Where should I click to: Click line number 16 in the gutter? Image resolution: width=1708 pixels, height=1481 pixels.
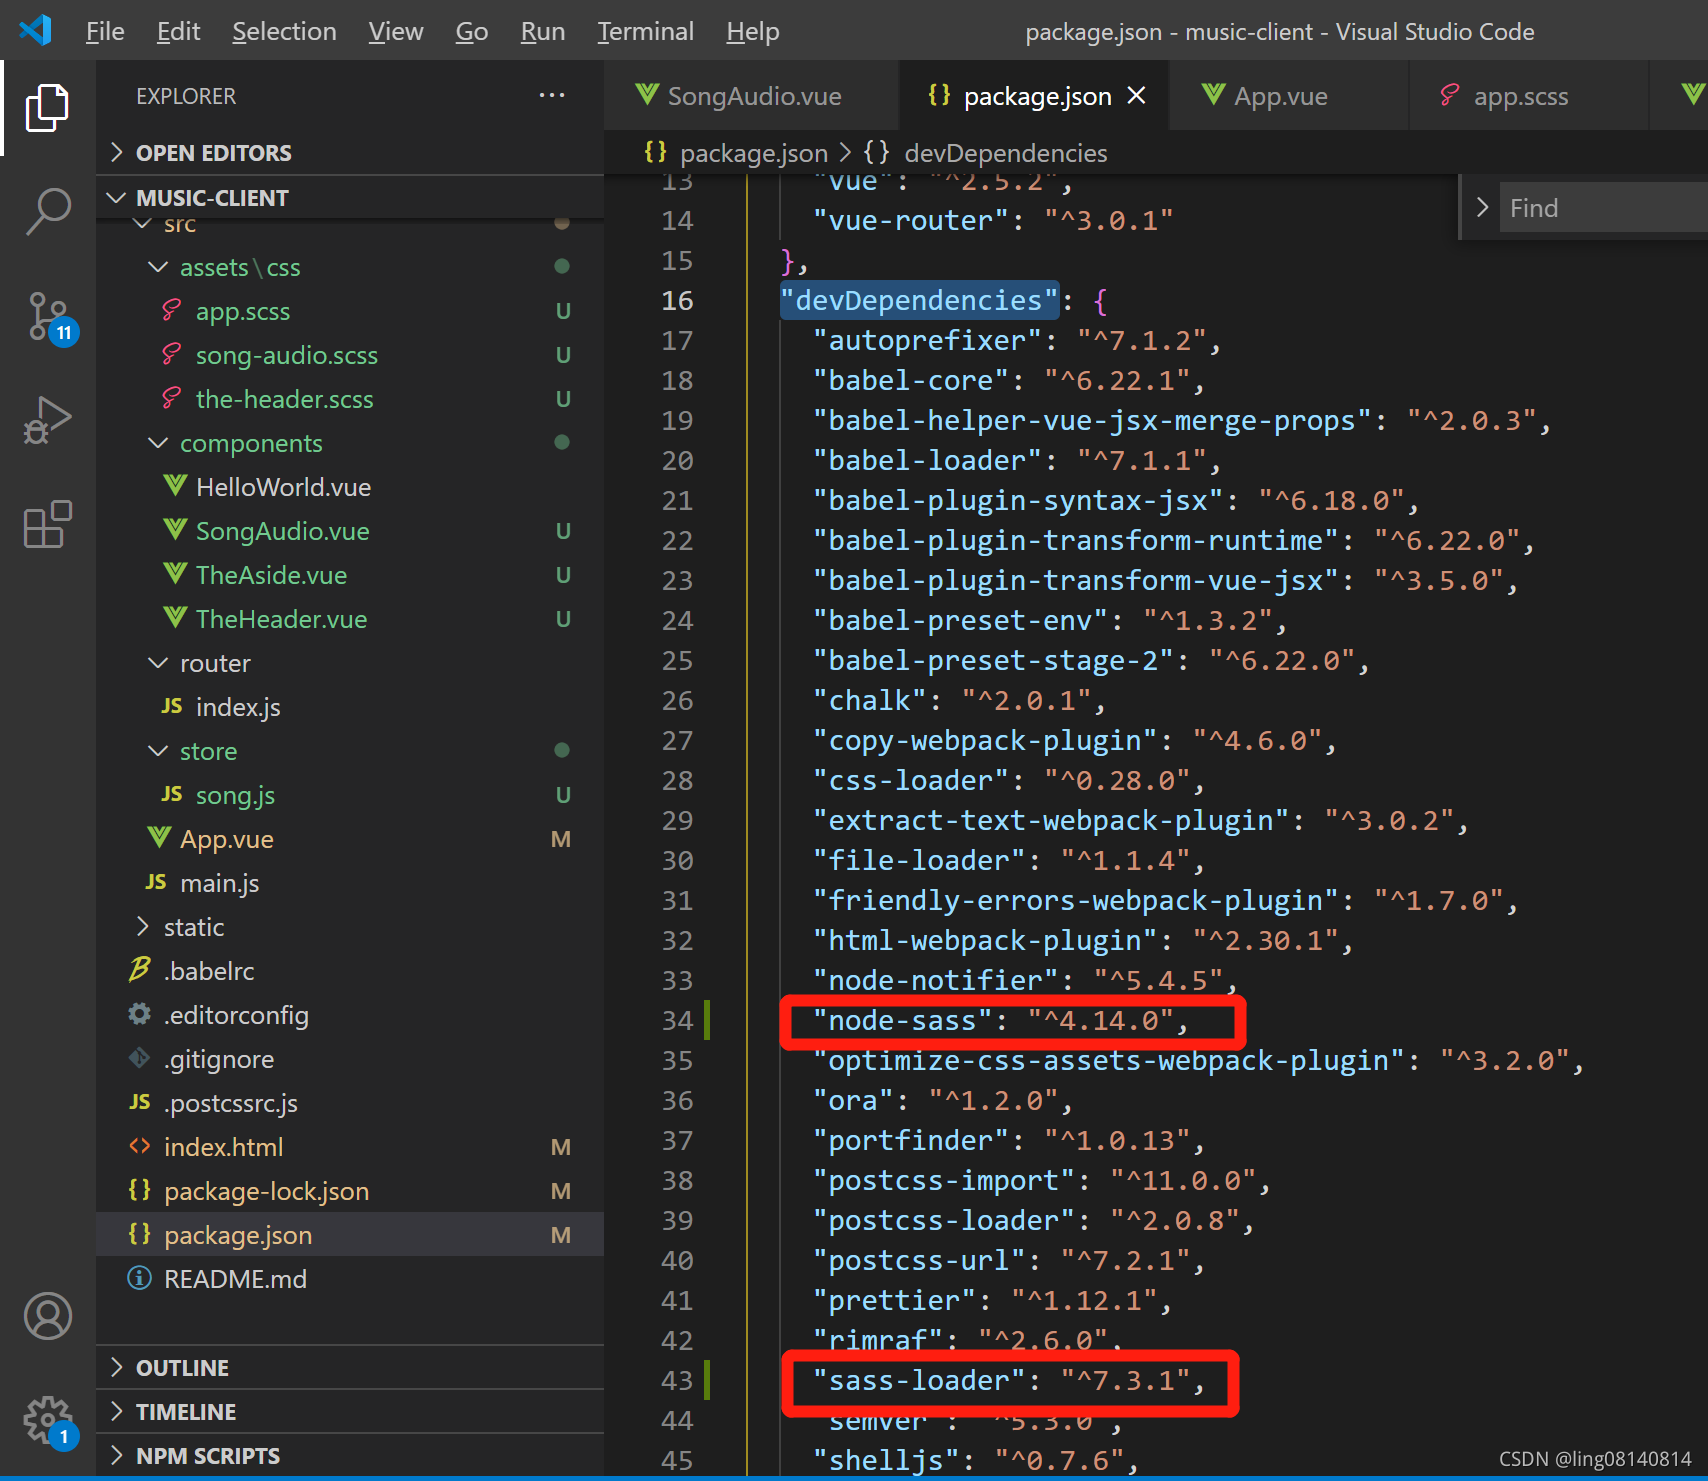(677, 300)
